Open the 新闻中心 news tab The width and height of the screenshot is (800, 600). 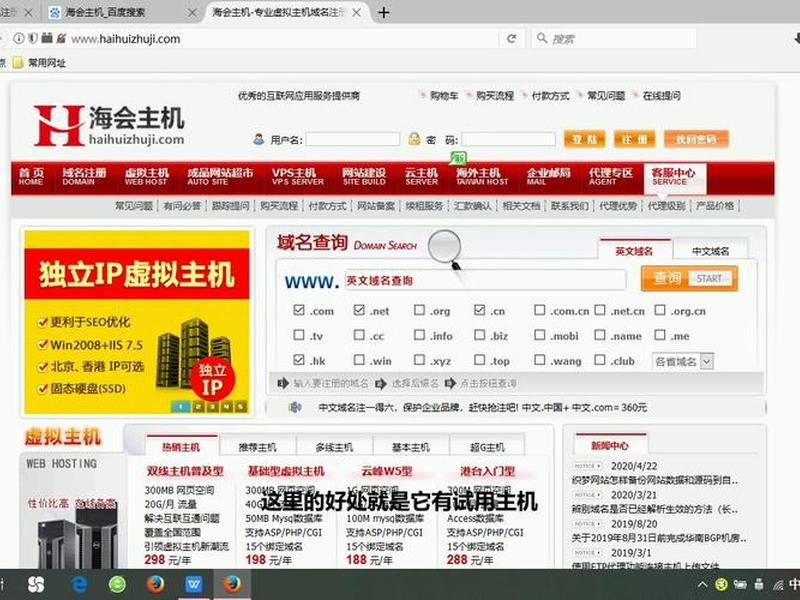pos(610,445)
